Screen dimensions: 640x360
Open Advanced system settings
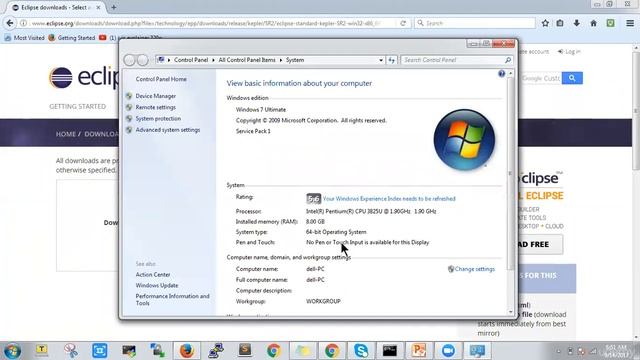point(168,130)
